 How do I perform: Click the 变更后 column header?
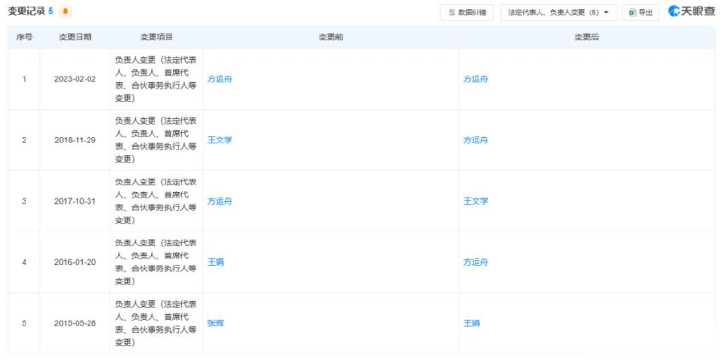(x=586, y=37)
